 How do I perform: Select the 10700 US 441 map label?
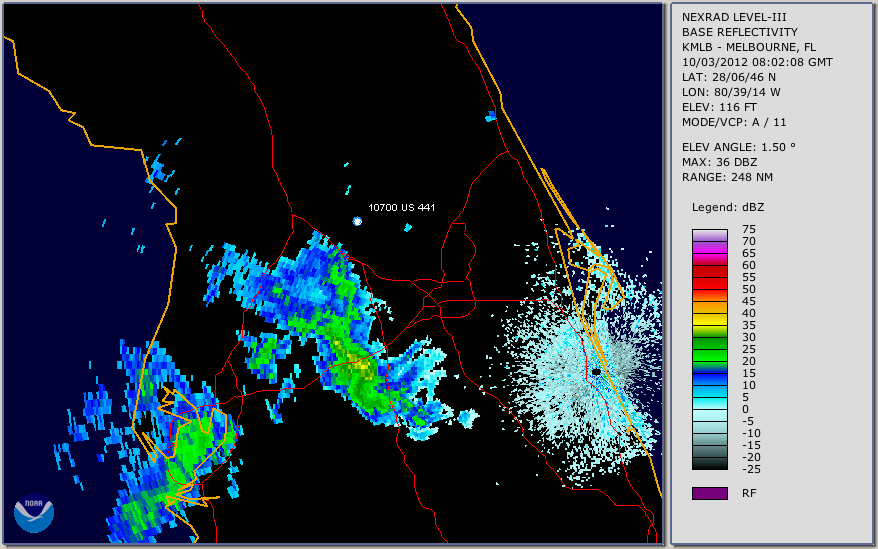pos(401,207)
